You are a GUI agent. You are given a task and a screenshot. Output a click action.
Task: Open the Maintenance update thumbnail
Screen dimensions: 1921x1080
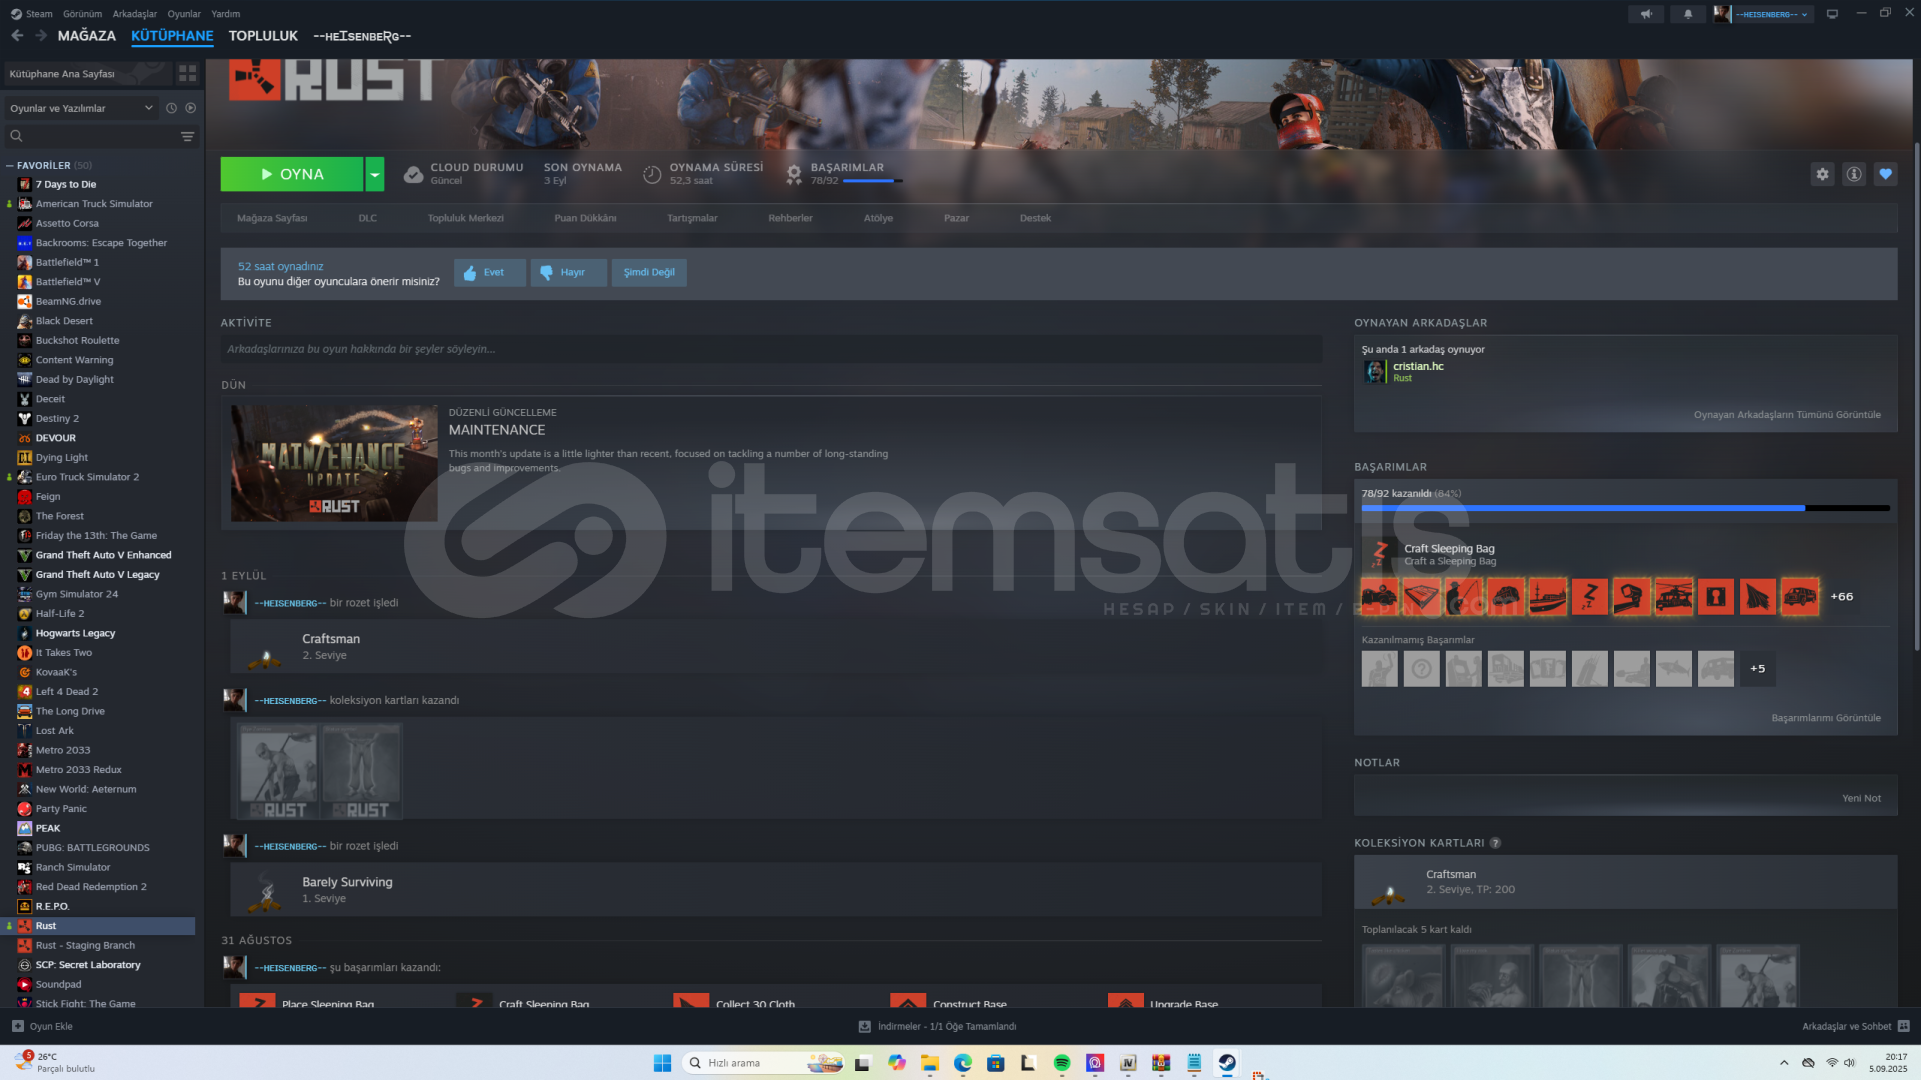tap(334, 463)
